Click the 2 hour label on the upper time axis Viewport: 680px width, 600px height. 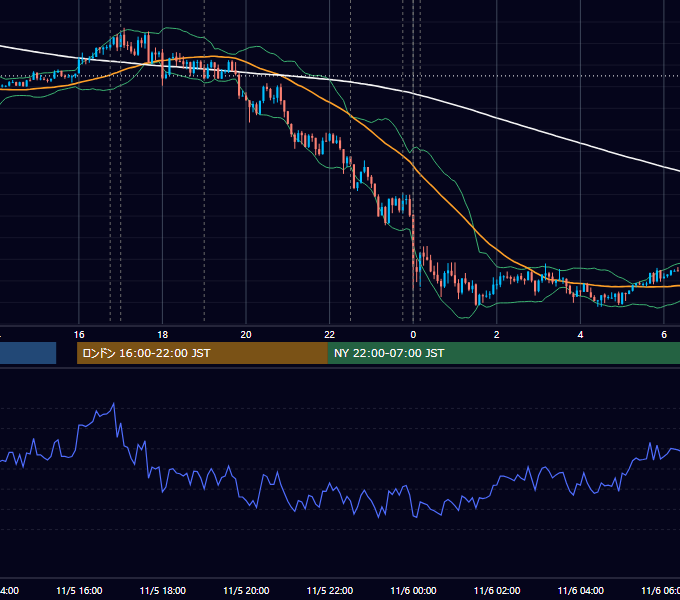click(497, 335)
